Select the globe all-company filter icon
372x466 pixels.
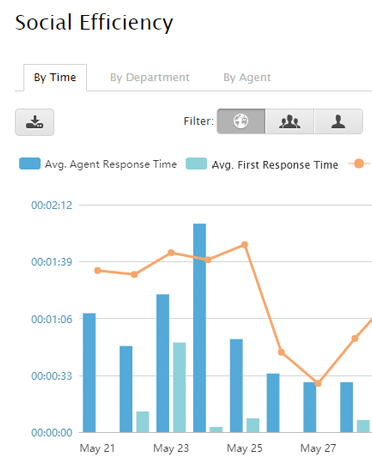click(x=241, y=121)
